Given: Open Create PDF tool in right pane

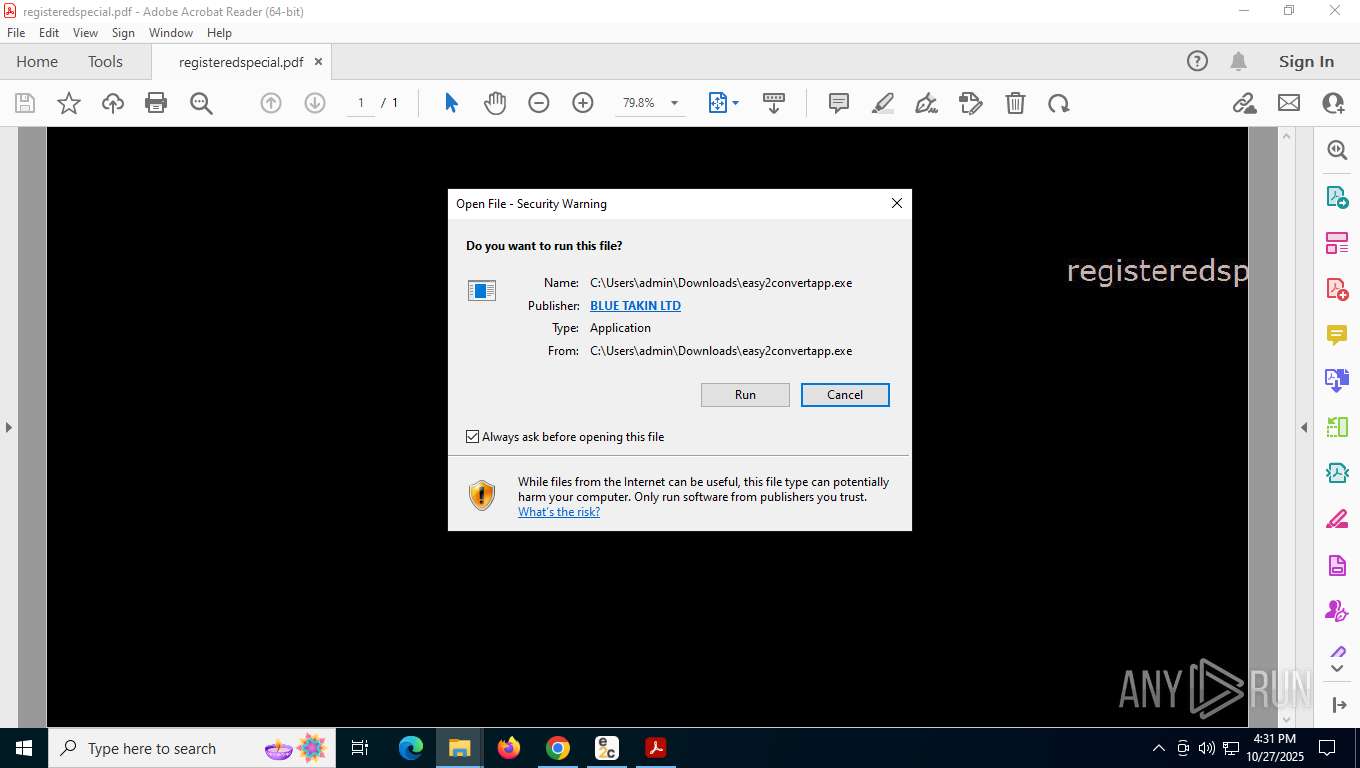Looking at the screenshot, I should pos(1337,289).
